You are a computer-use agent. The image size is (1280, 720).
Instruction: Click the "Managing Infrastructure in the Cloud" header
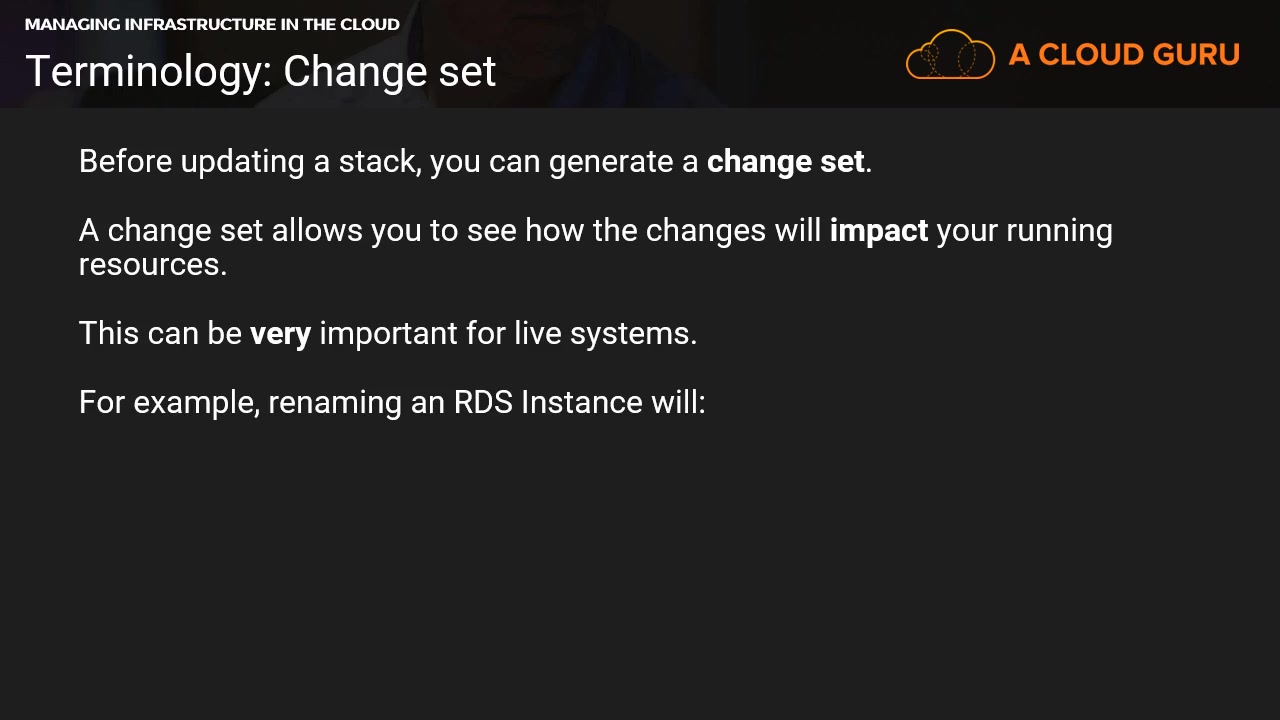tap(212, 25)
